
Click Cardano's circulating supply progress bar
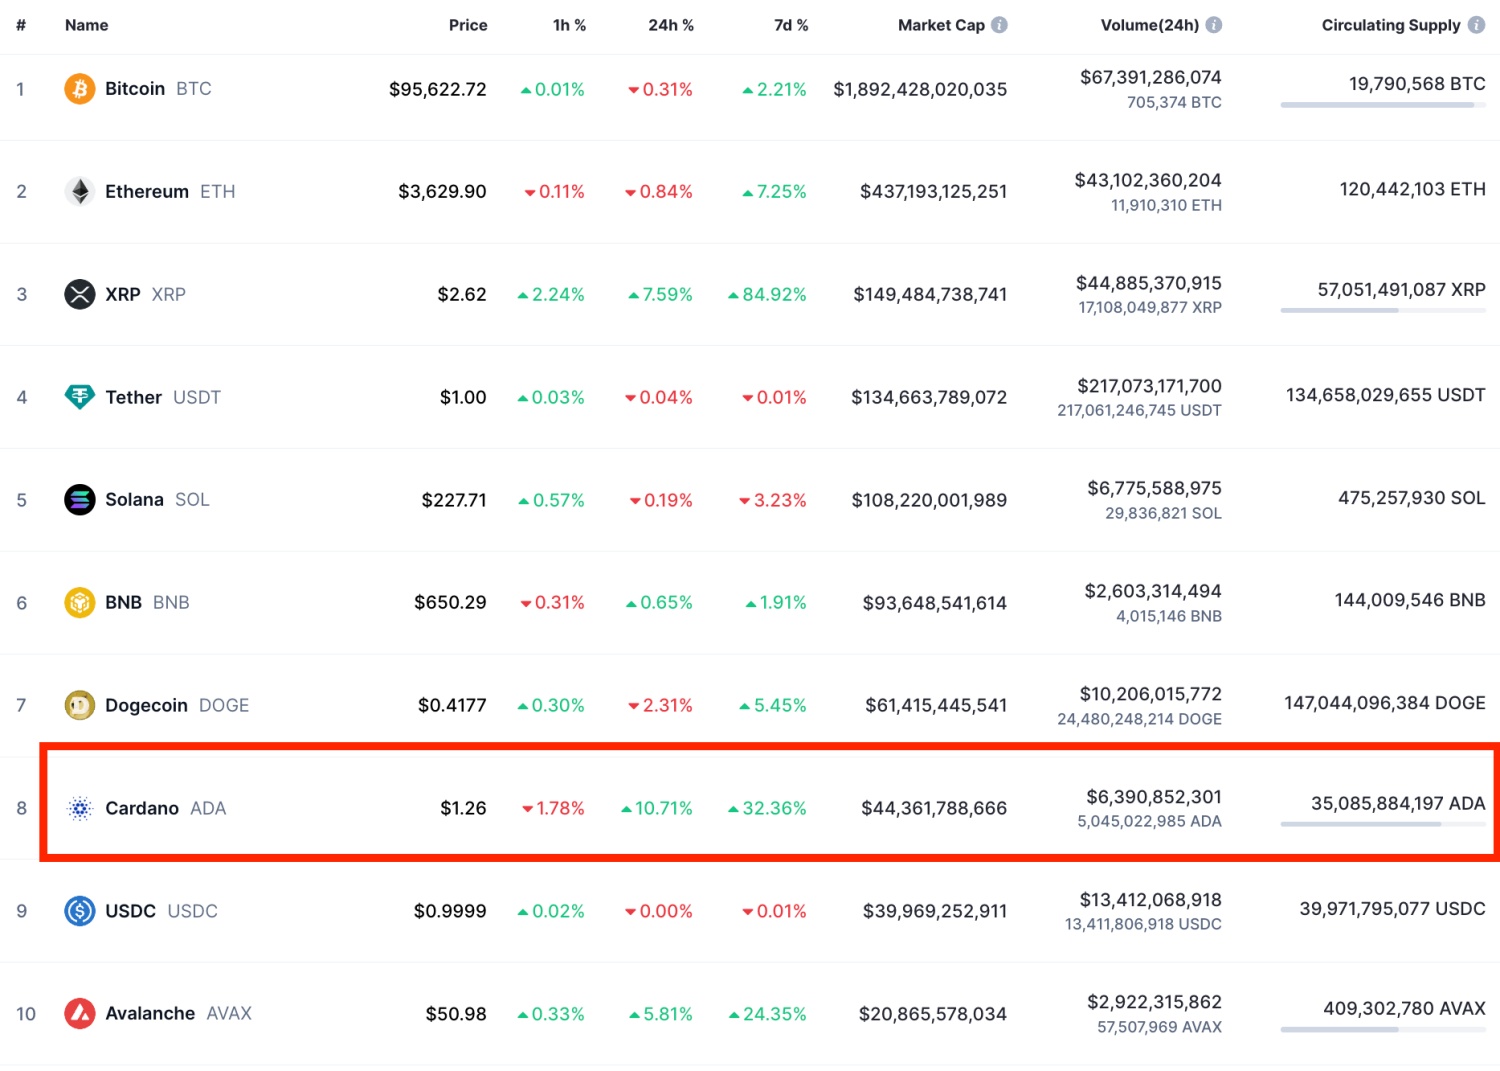[1383, 824]
